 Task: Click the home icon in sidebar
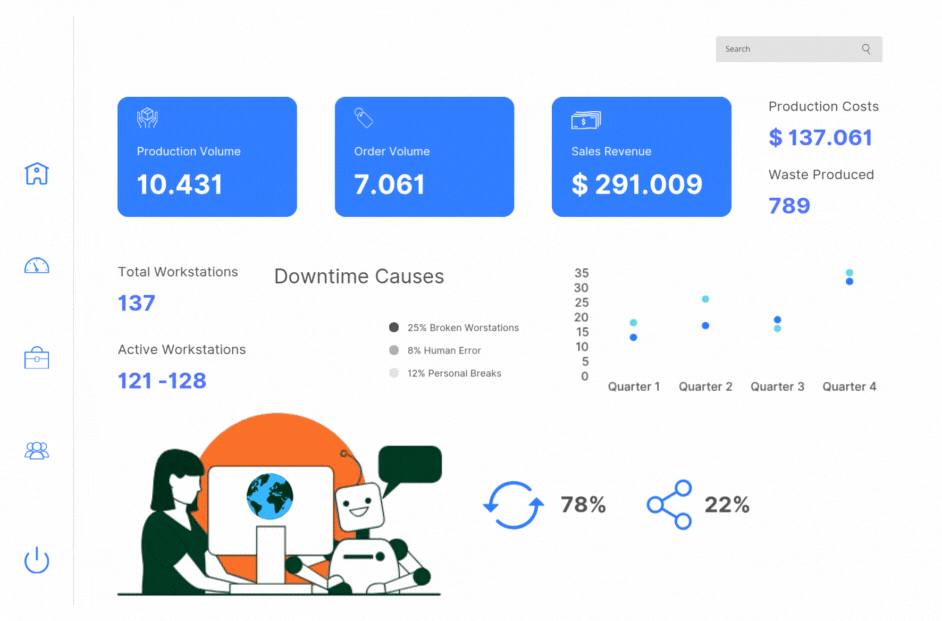click(37, 174)
